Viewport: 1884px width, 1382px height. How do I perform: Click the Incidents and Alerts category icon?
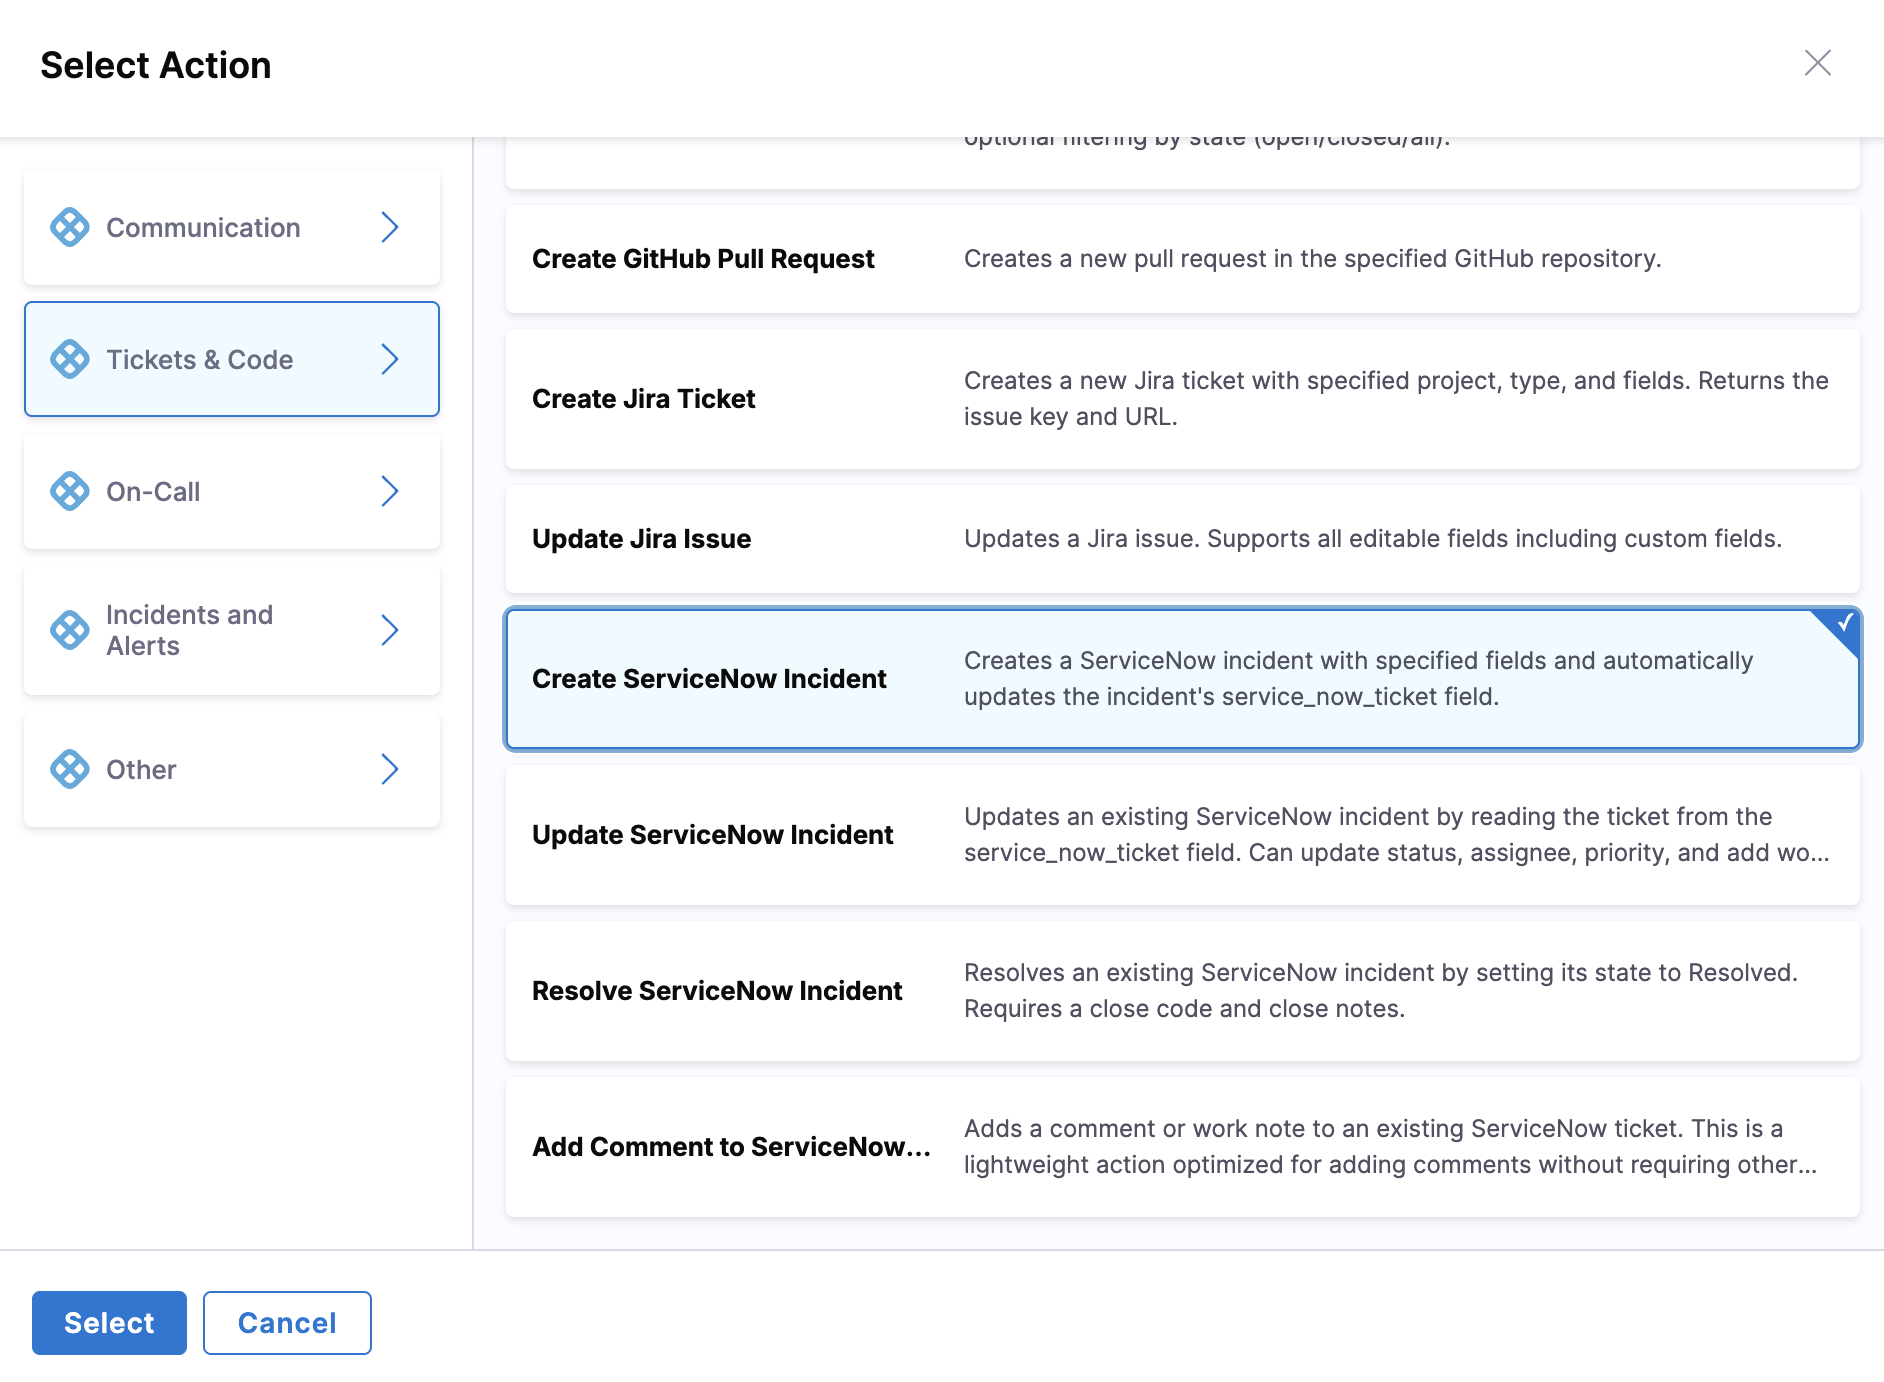coord(70,630)
